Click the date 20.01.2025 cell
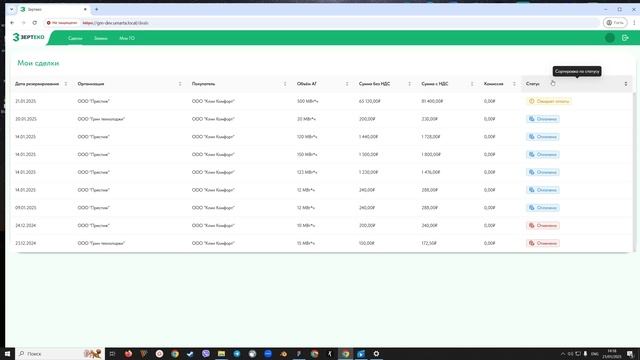 click(26, 119)
